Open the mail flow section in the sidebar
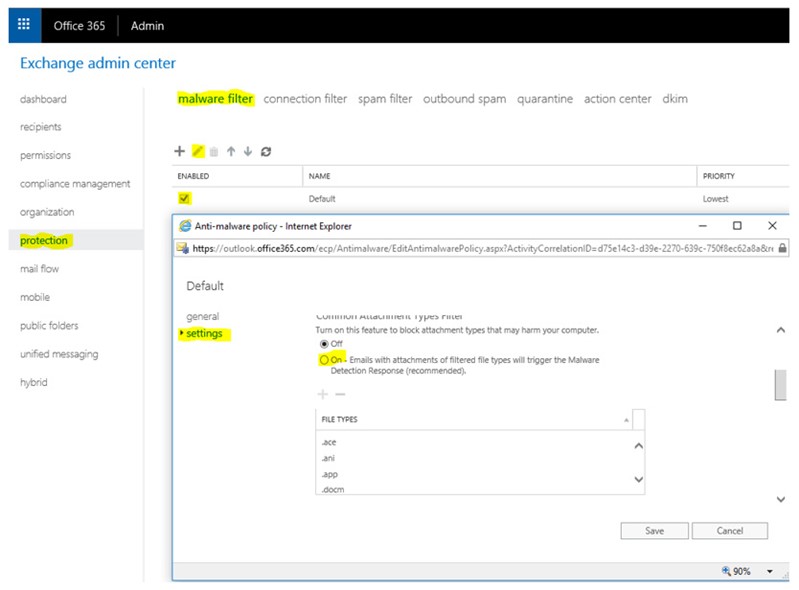This screenshot has width=799, height=590. 41,269
